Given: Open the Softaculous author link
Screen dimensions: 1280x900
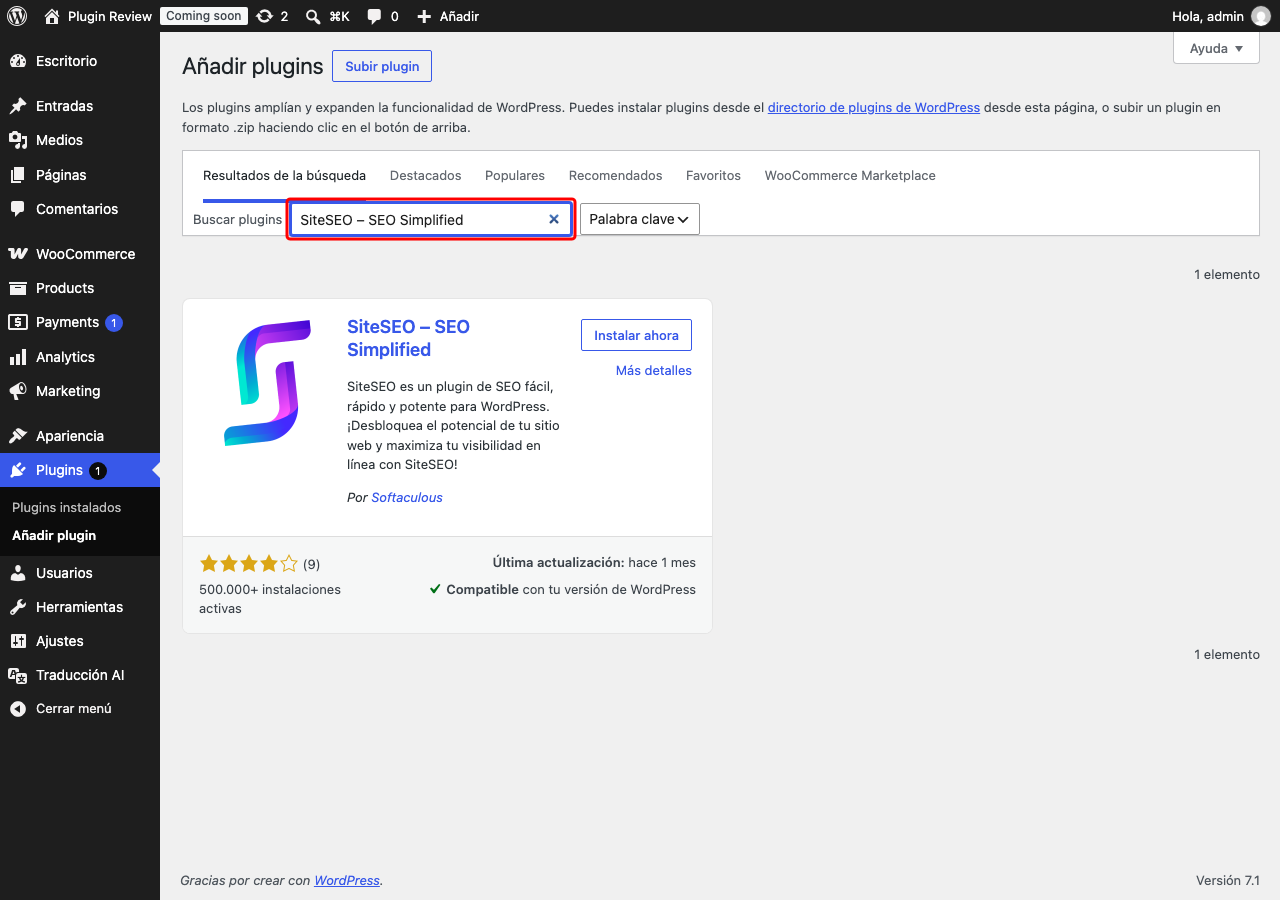Looking at the screenshot, I should [407, 498].
